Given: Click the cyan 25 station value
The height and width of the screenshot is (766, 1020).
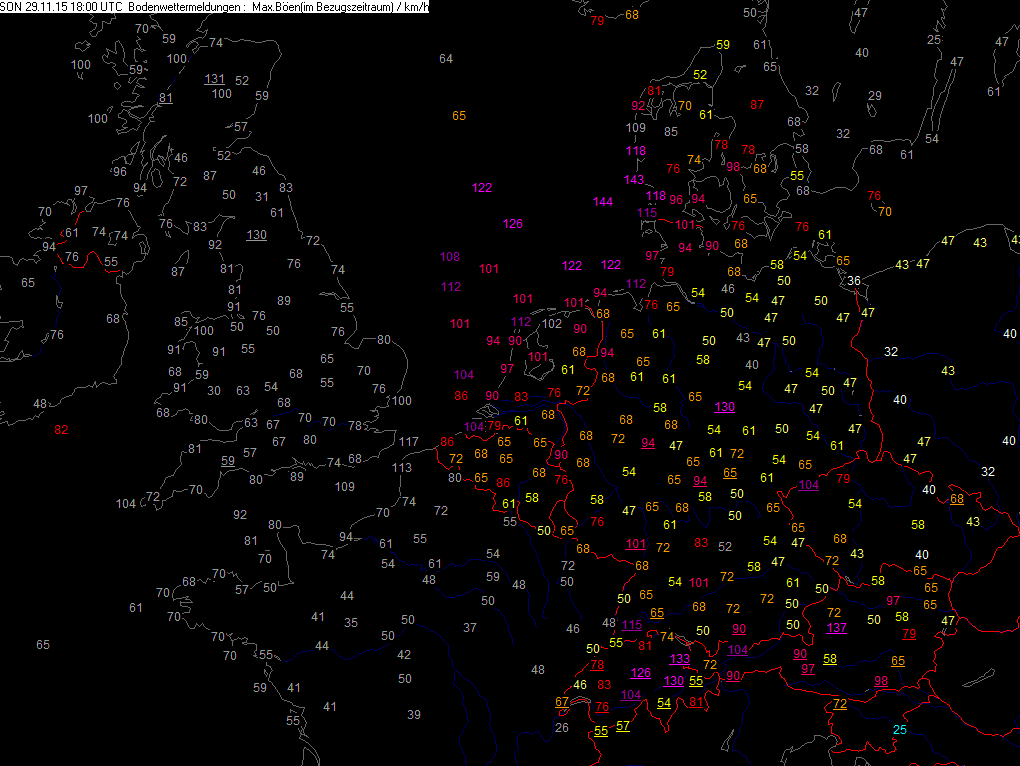Looking at the screenshot, I should tap(900, 731).
